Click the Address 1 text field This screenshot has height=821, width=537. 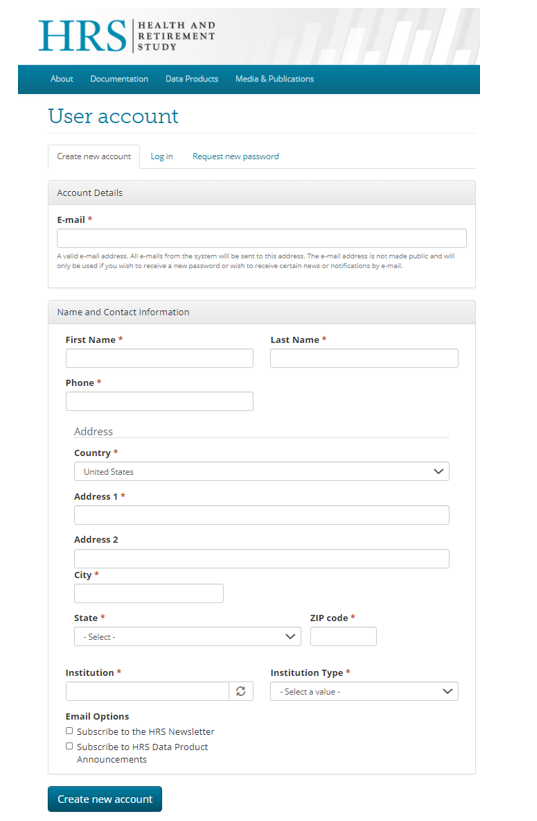tap(262, 515)
